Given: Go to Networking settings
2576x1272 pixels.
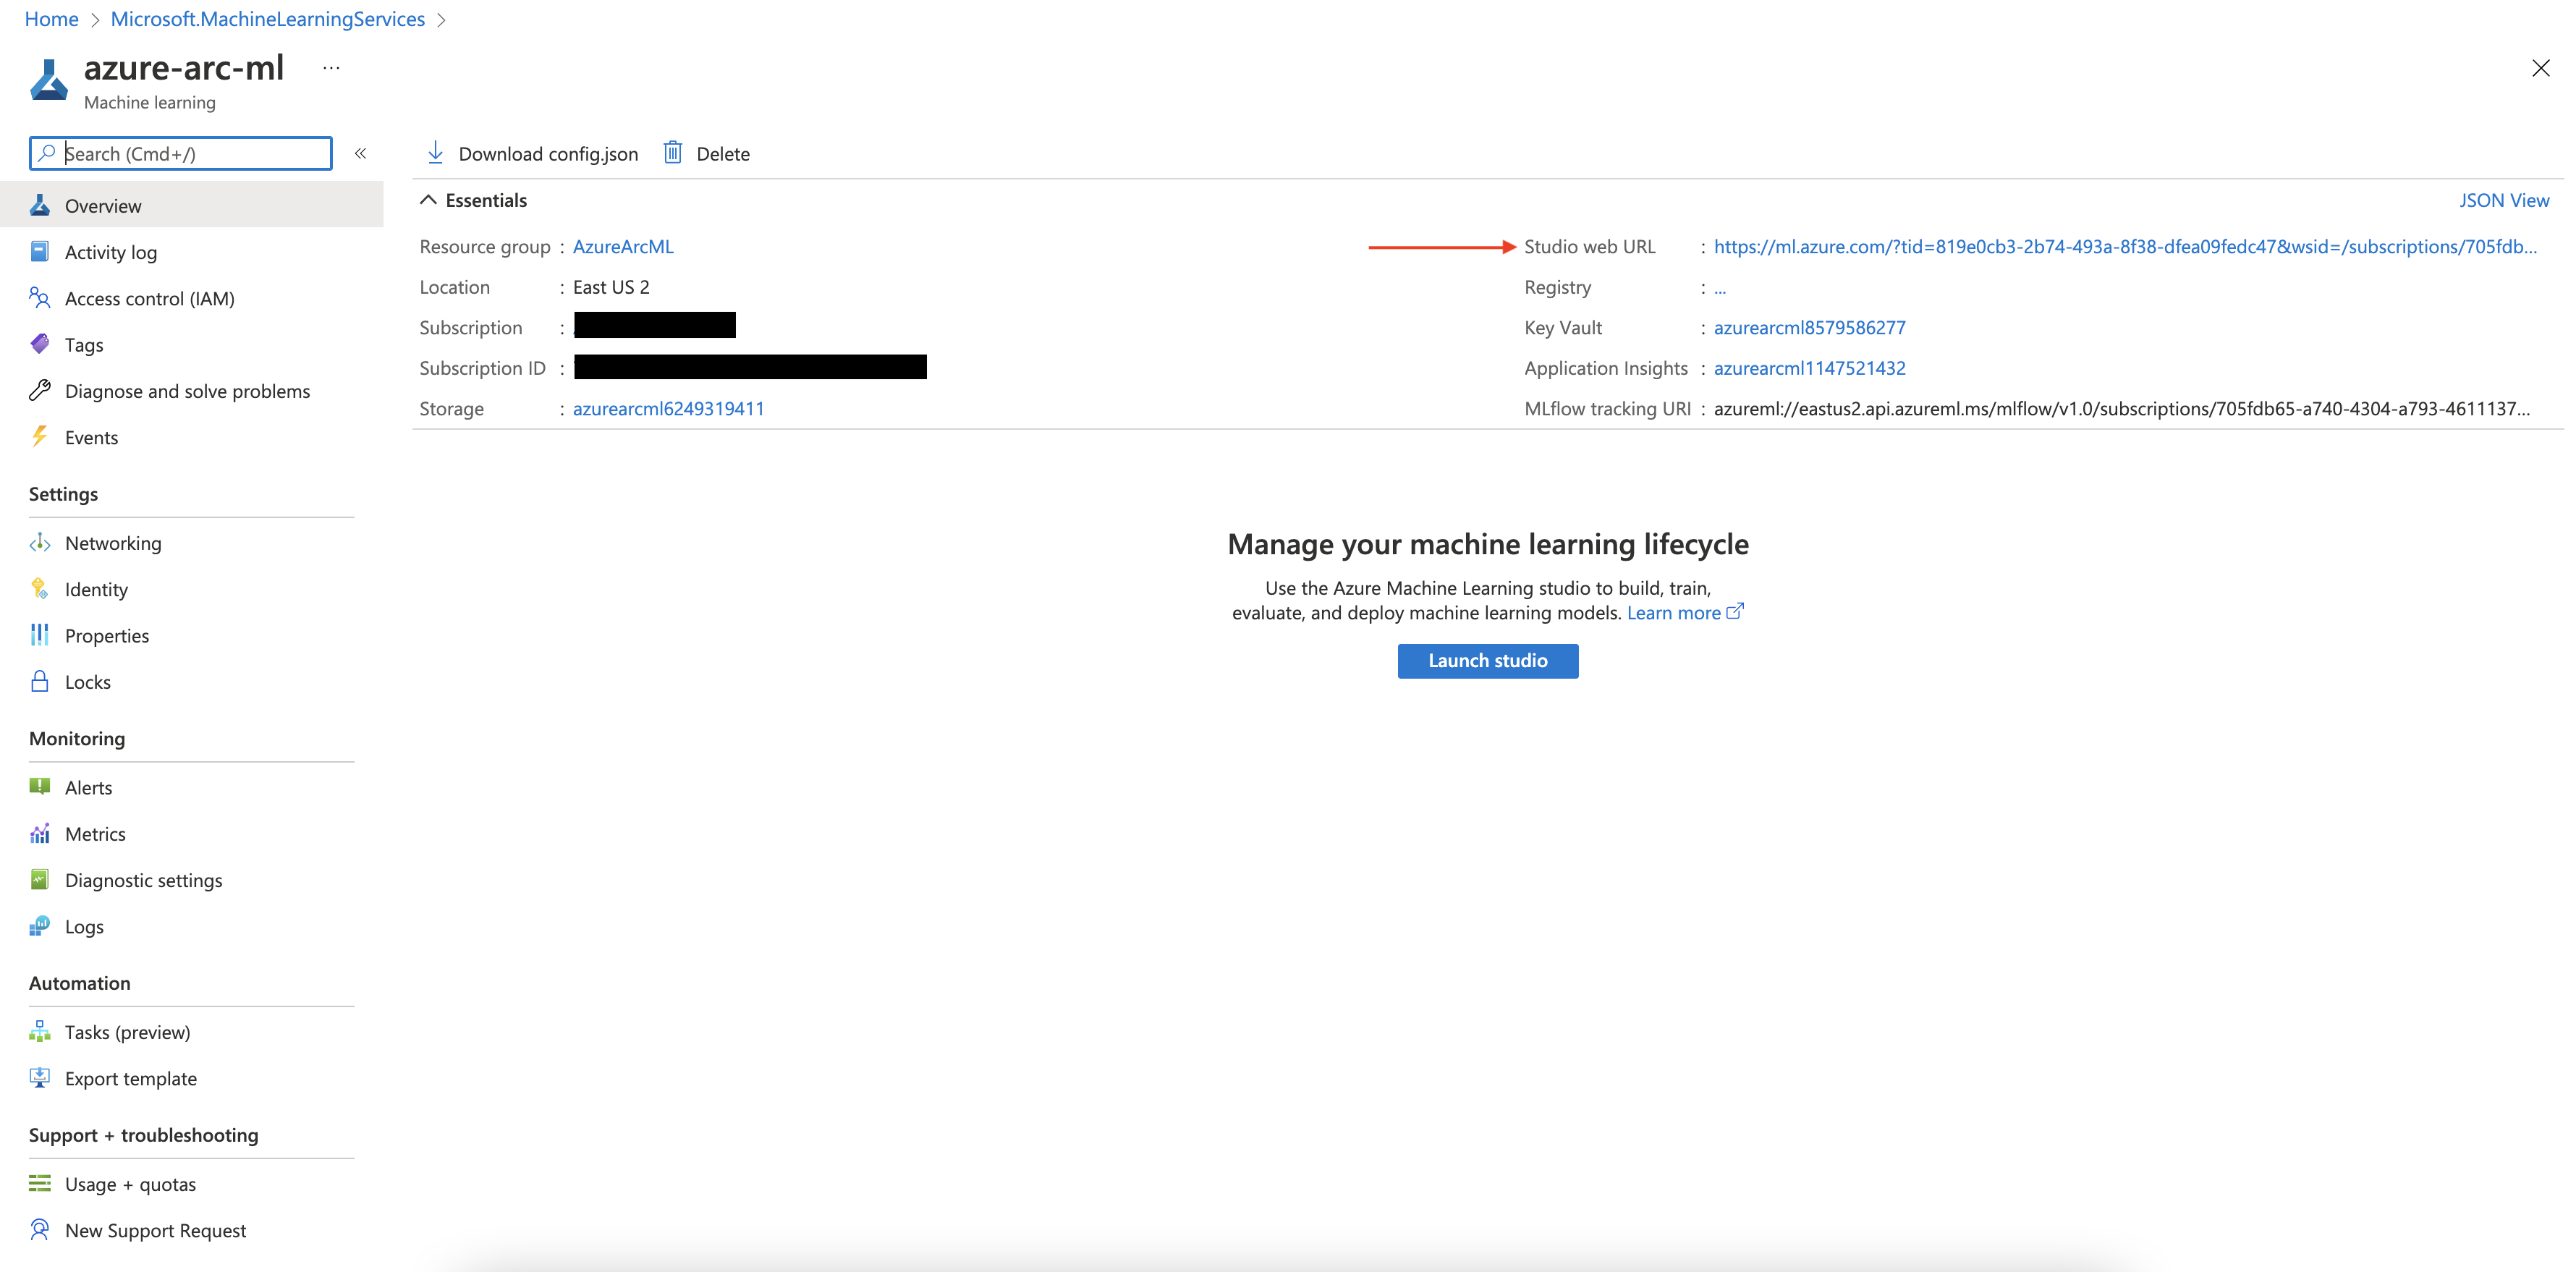Looking at the screenshot, I should [x=113, y=543].
